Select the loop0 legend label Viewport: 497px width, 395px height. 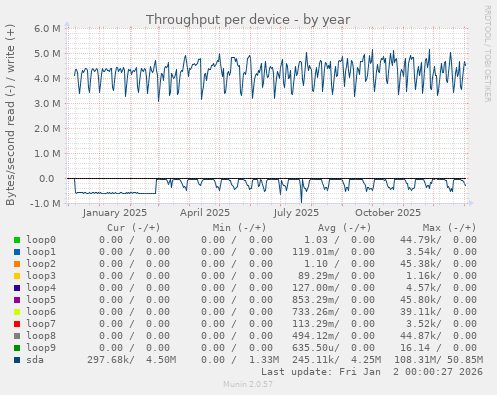coord(41,240)
